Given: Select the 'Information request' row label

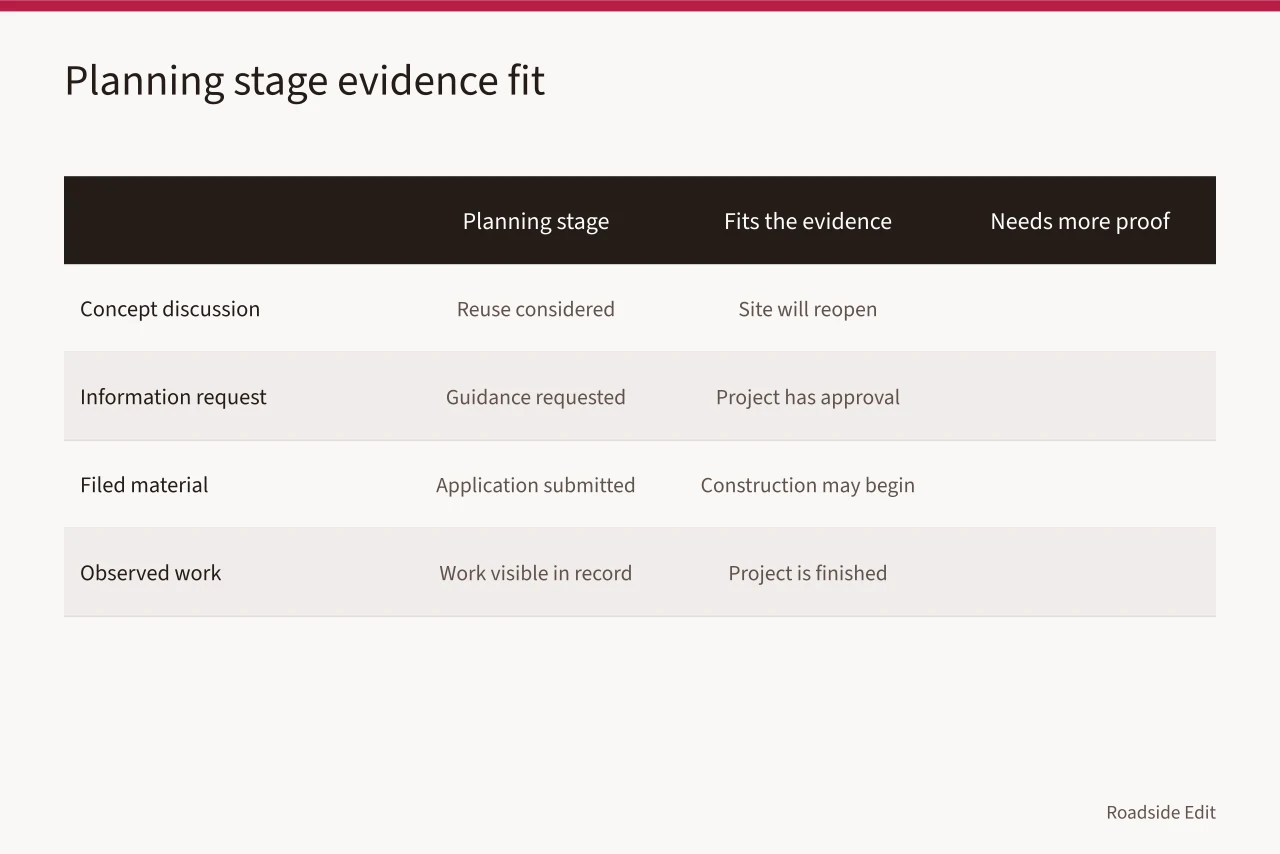Looking at the screenshot, I should [x=173, y=397].
